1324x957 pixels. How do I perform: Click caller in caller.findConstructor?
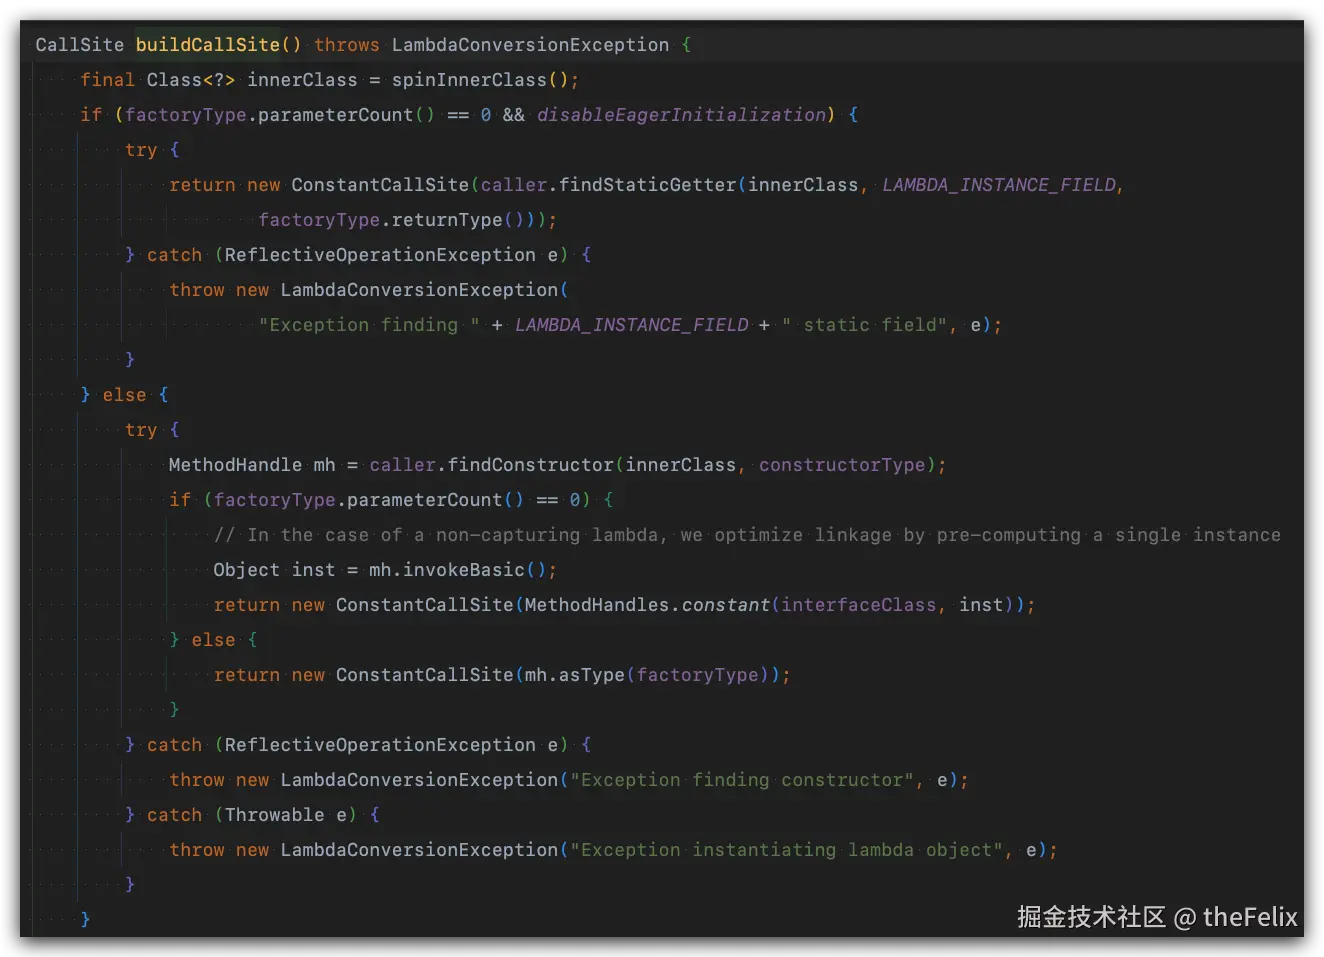pos(403,465)
